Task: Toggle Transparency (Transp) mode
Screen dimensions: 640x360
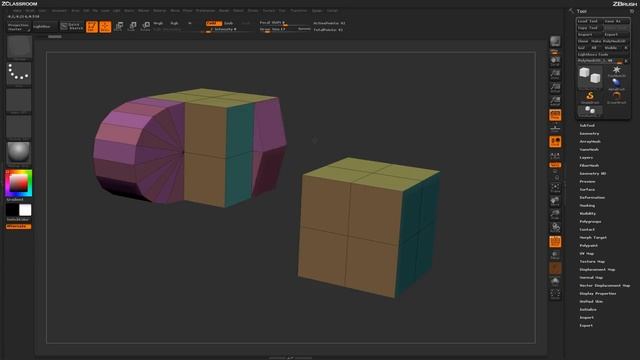Action: [555, 255]
